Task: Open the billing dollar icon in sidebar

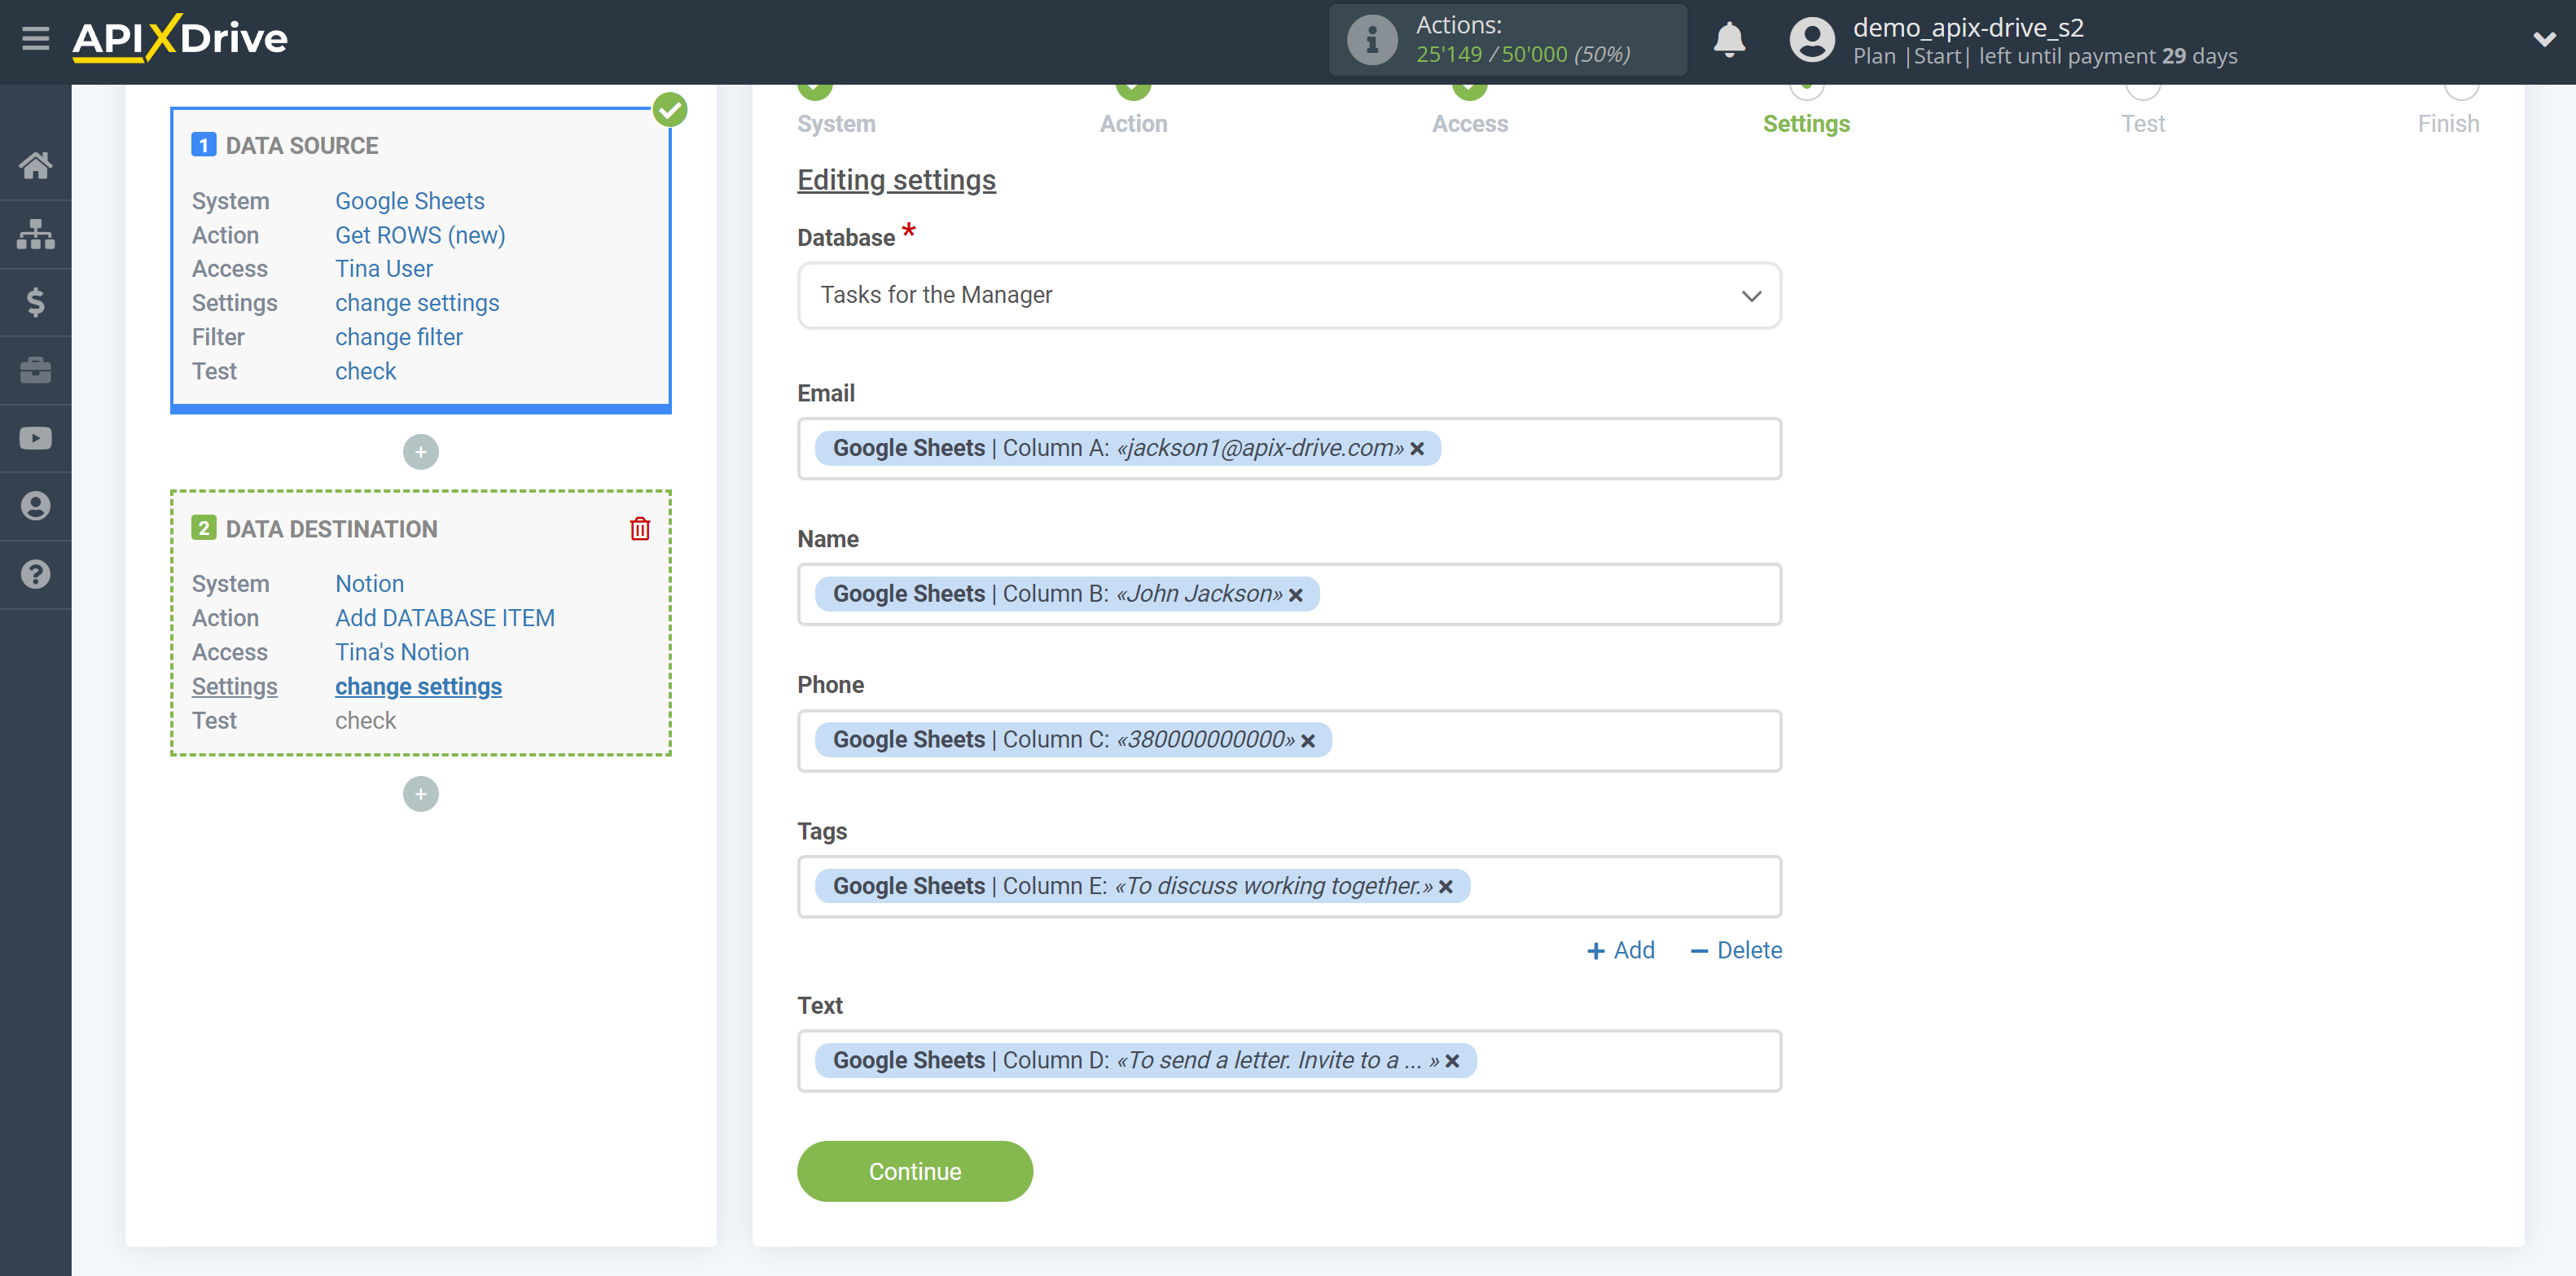Action: coord(36,301)
